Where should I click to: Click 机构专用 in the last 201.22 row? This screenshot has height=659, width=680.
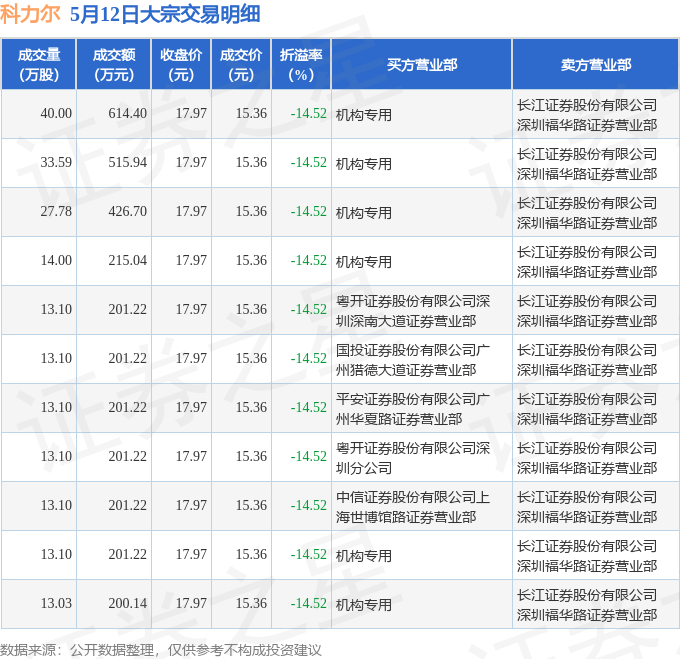[x=364, y=556]
